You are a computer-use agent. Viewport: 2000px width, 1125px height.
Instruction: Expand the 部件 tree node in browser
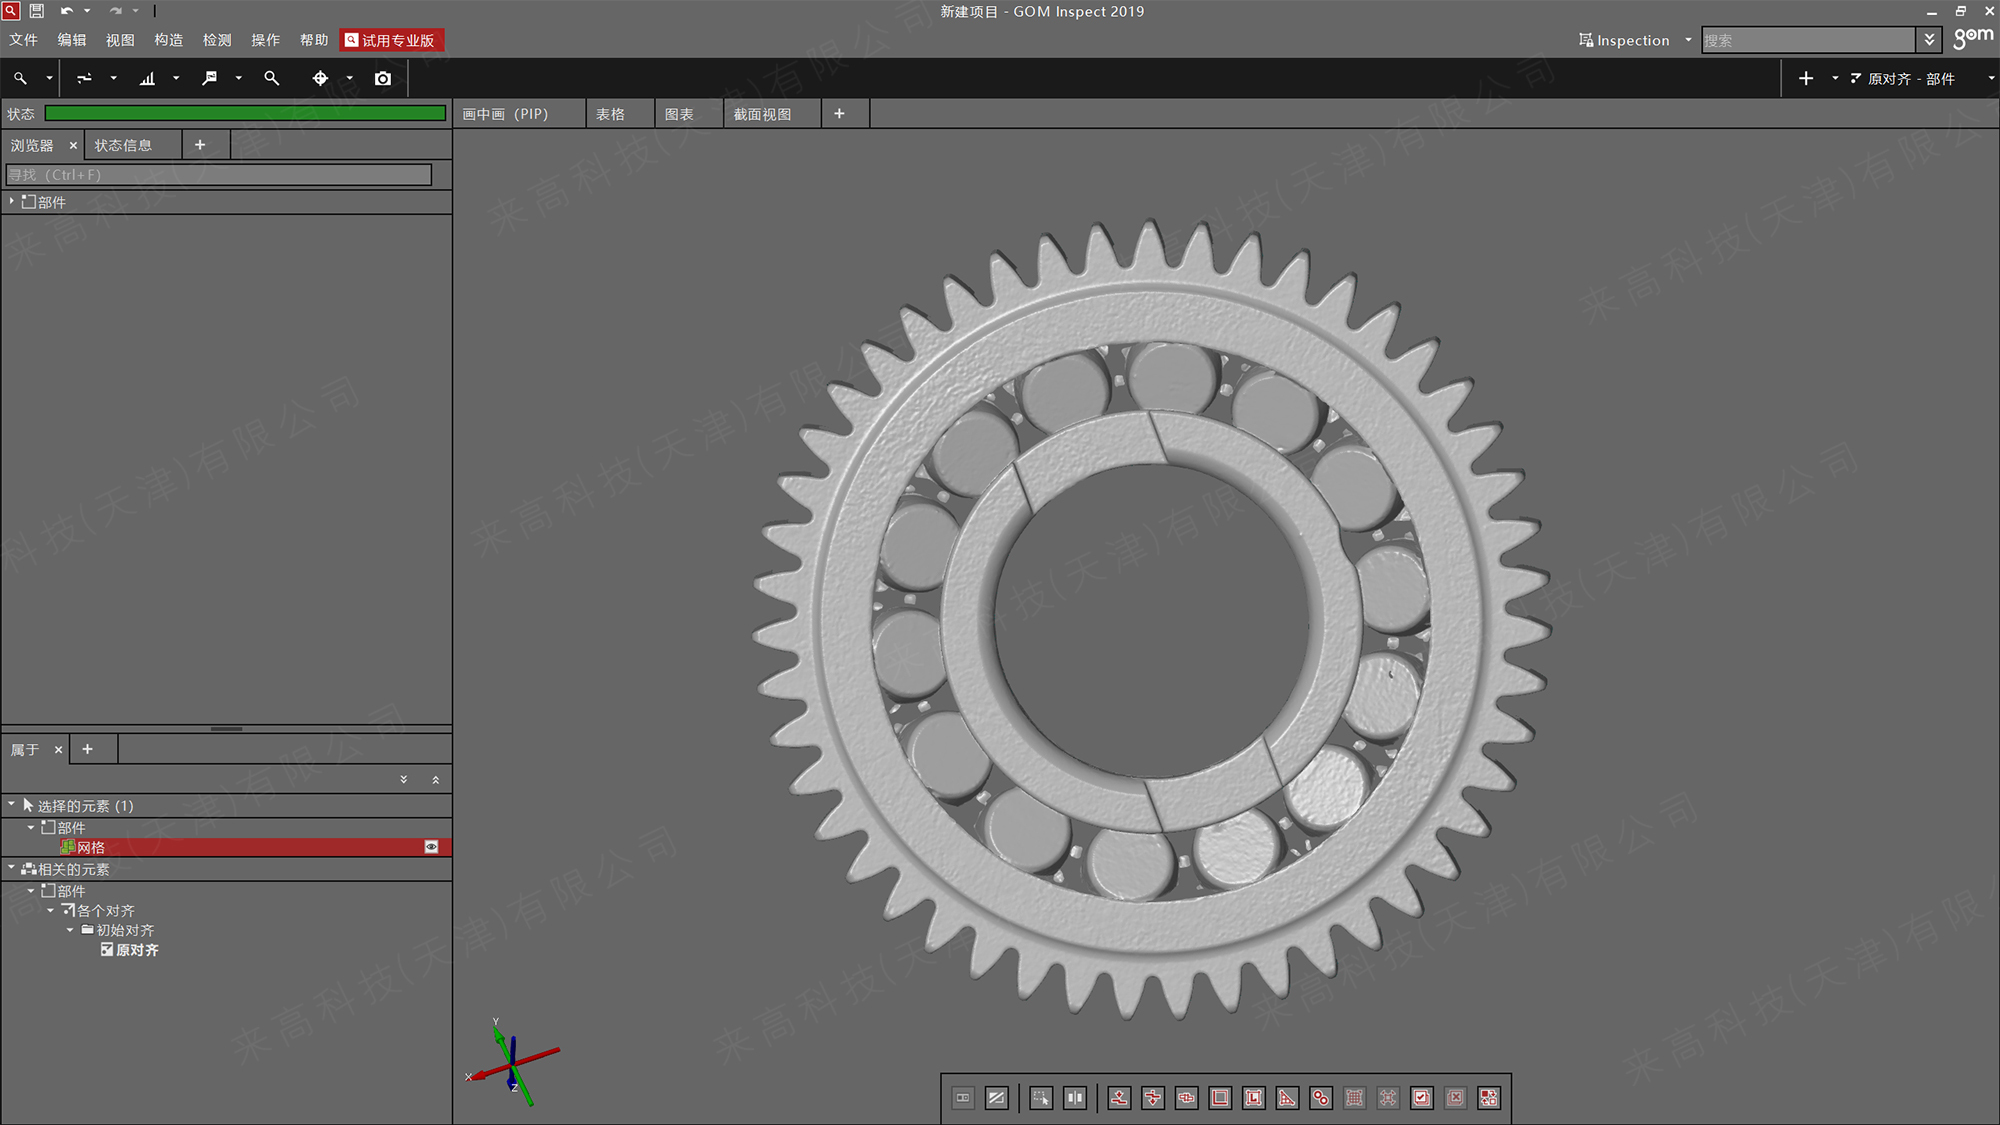[x=12, y=201]
